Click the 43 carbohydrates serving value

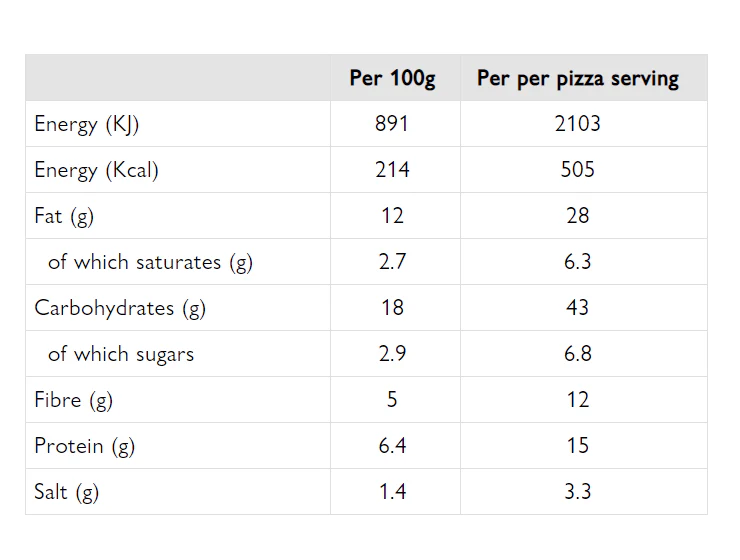tap(578, 308)
